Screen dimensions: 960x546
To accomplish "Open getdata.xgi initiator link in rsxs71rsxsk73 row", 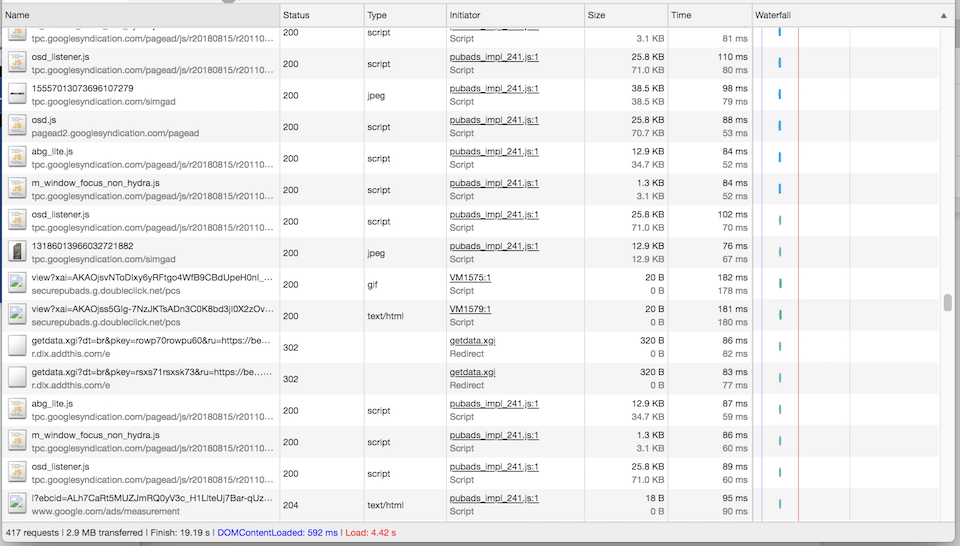I will coord(472,372).
